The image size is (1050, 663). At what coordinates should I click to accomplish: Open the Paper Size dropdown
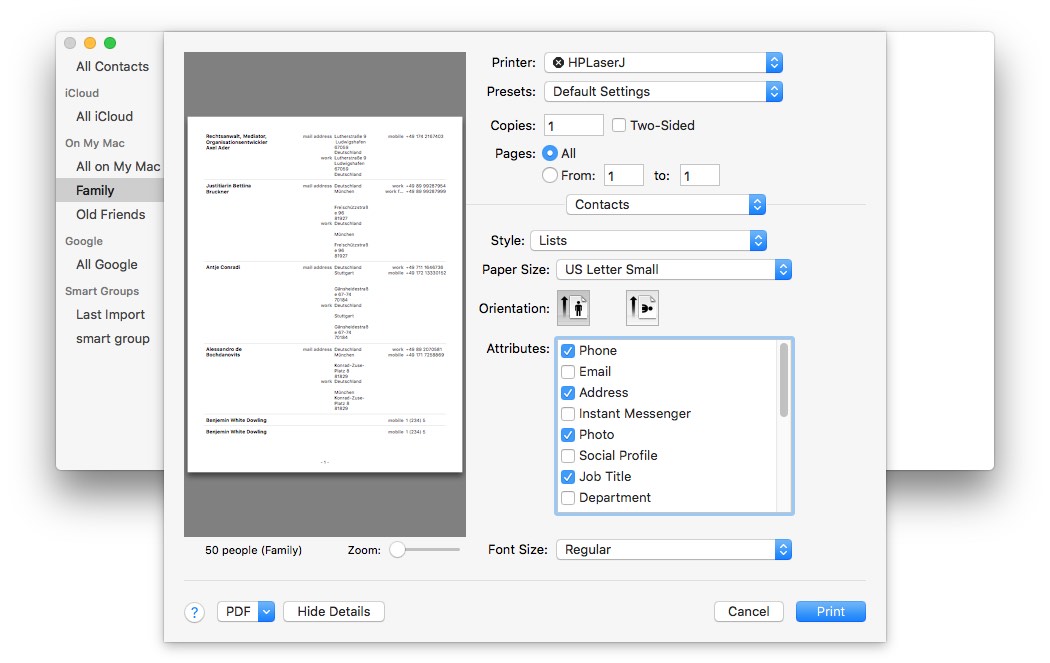pyautogui.click(x=672, y=269)
